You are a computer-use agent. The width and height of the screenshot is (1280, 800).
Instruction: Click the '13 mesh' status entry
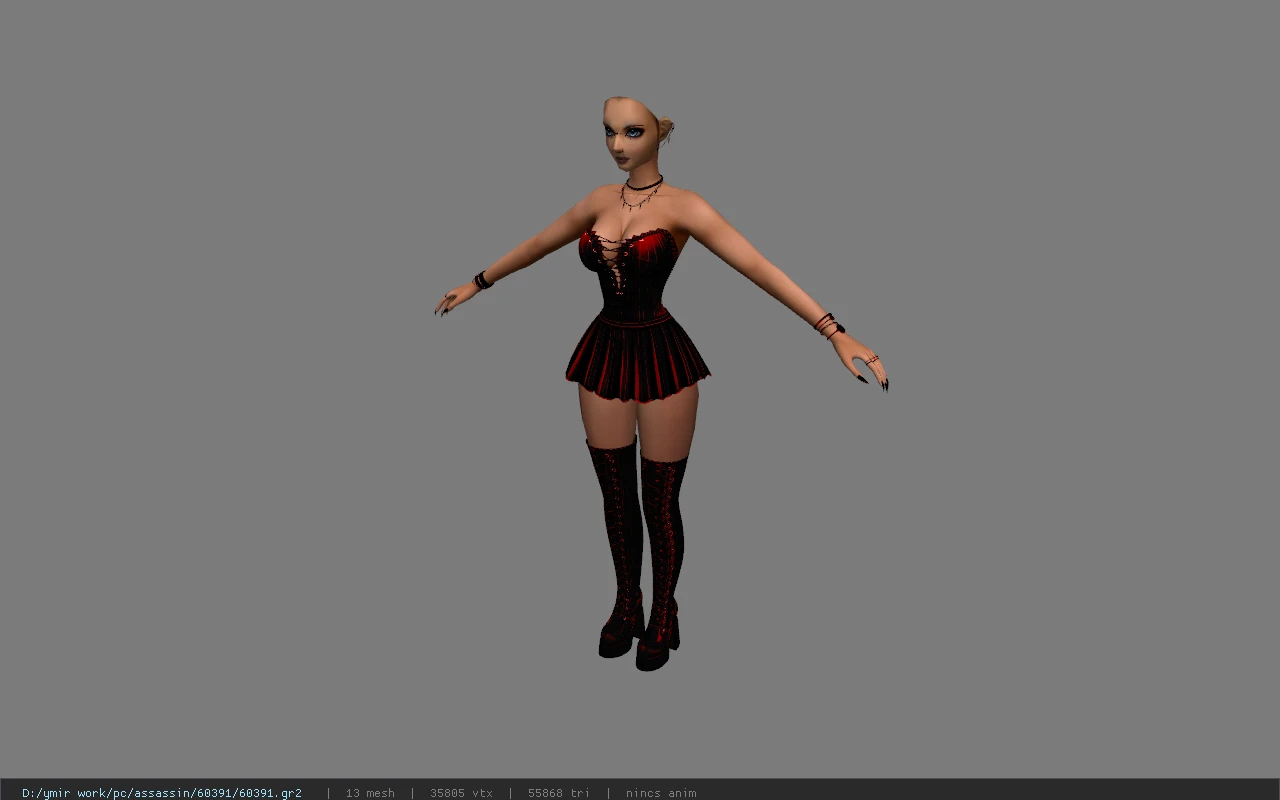click(x=370, y=793)
